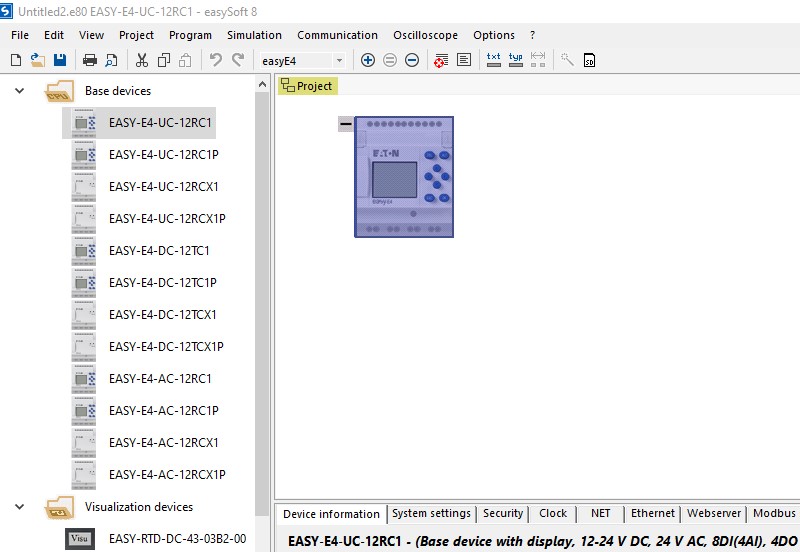The height and width of the screenshot is (552, 800).
Task: Switch to the Security tab
Action: [x=503, y=513]
